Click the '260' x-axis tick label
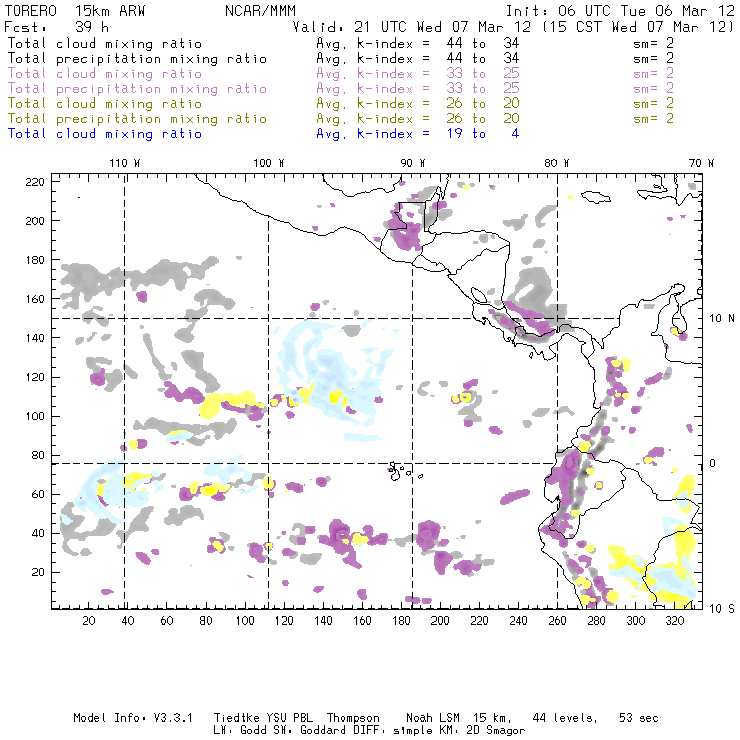Viewport: 740px width, 740px height. (x=557, y=621)
